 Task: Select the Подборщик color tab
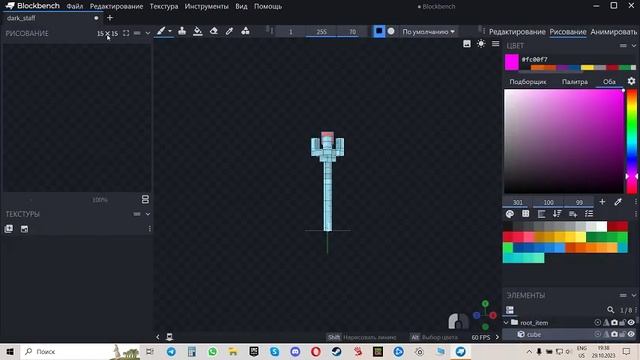click(527, 82)
